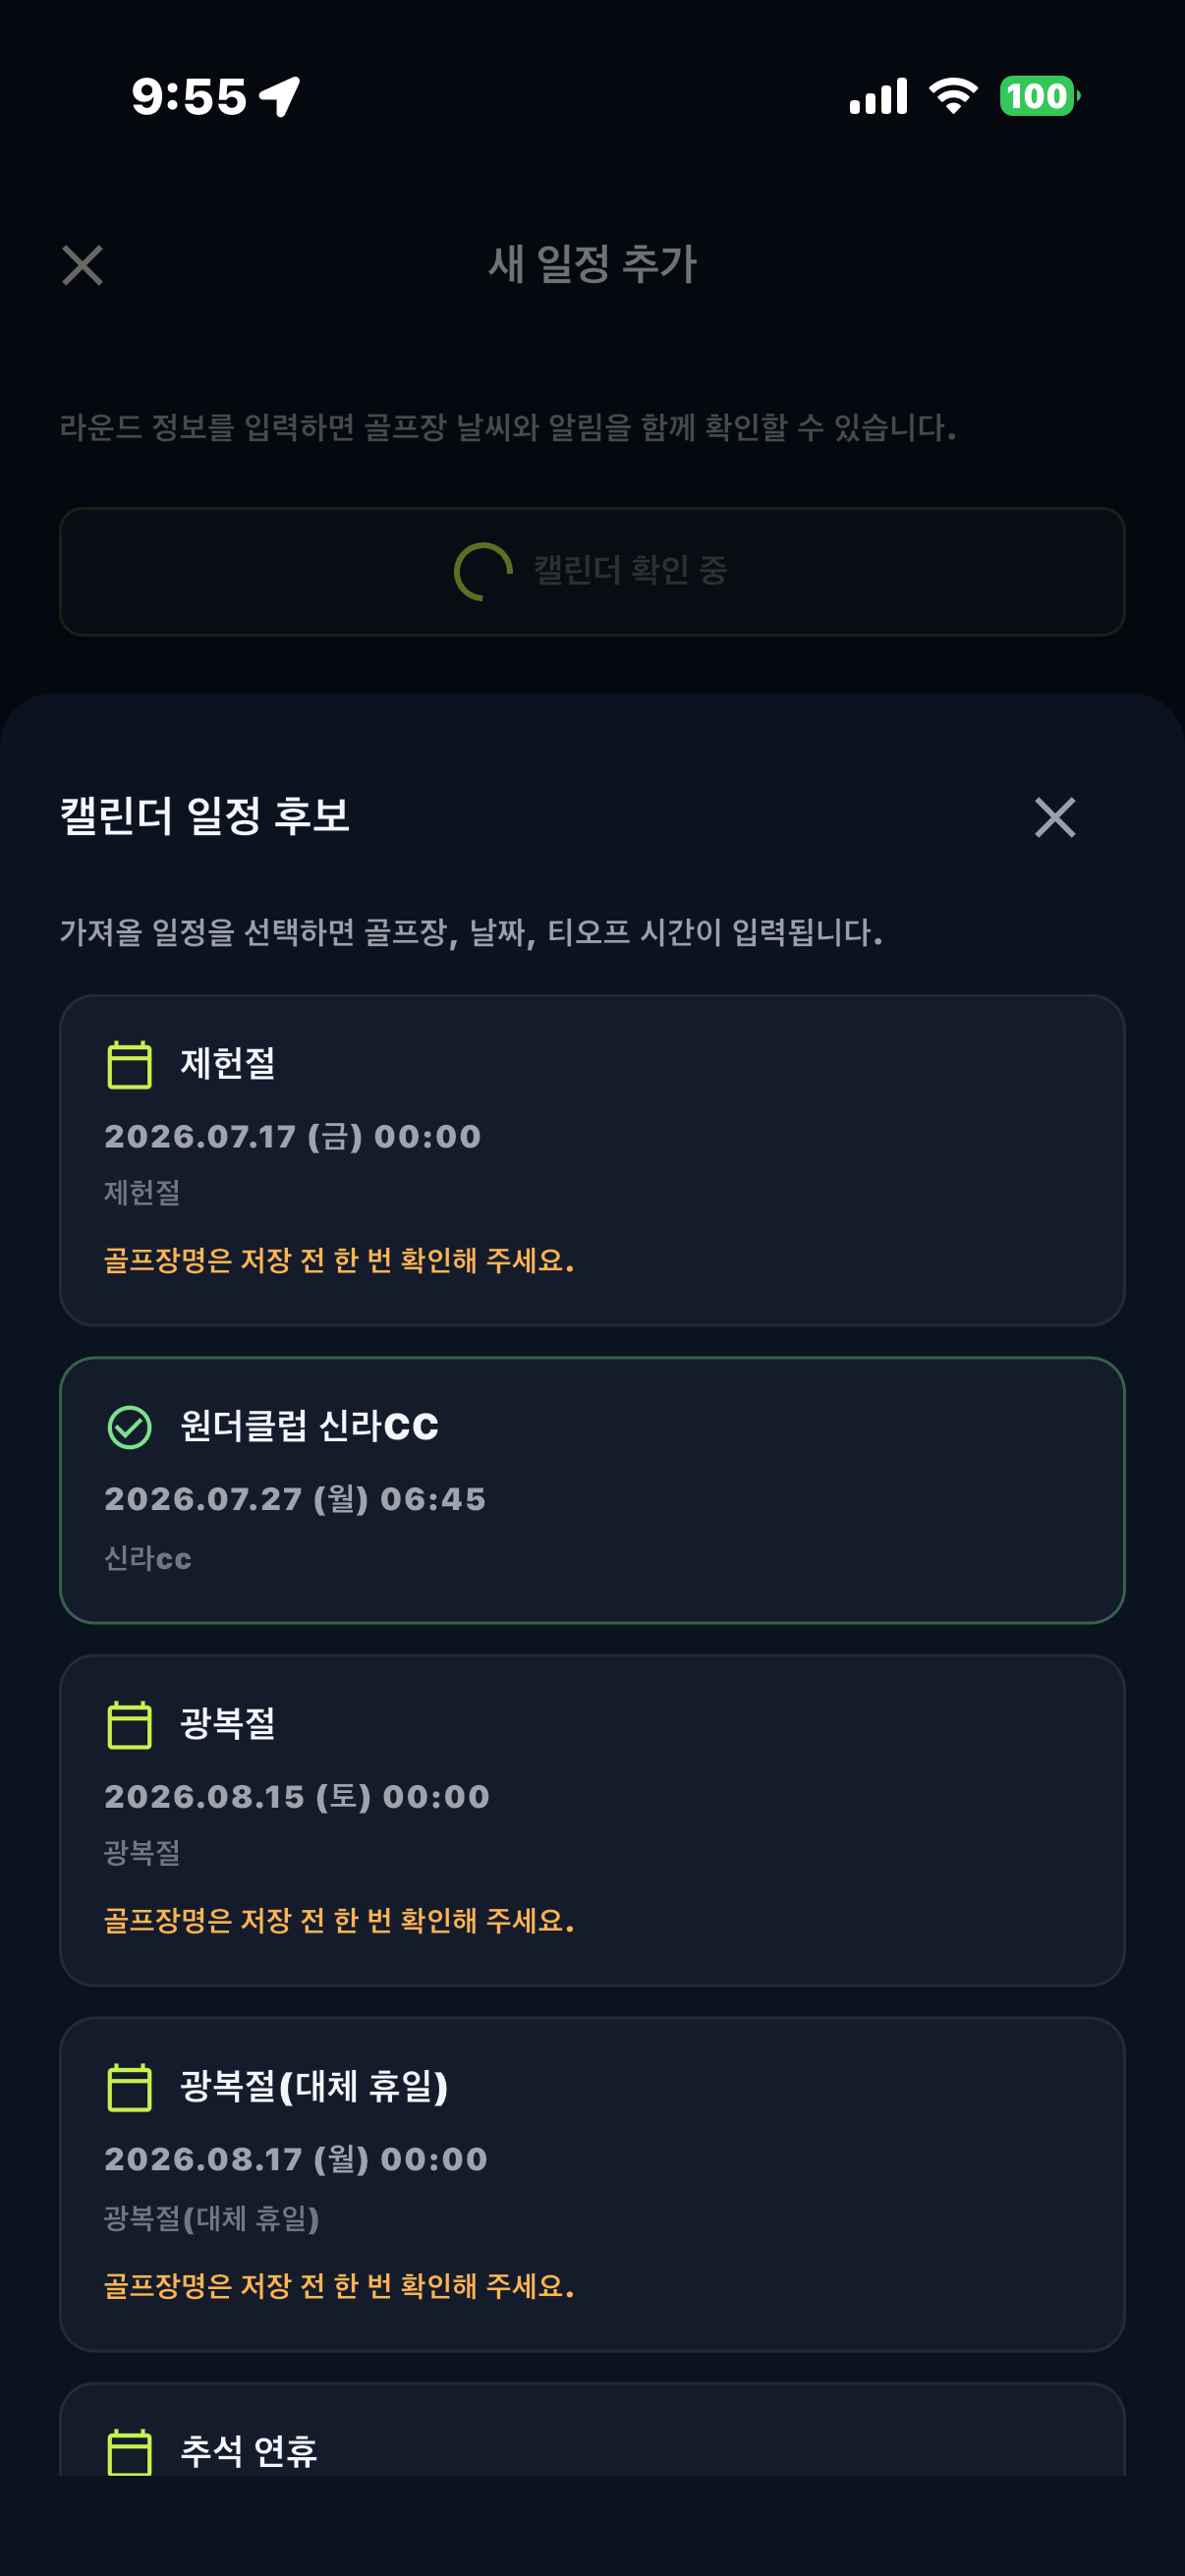Tap the orange warning text under 광복절(대체 휴일)

pos(339,2284)
